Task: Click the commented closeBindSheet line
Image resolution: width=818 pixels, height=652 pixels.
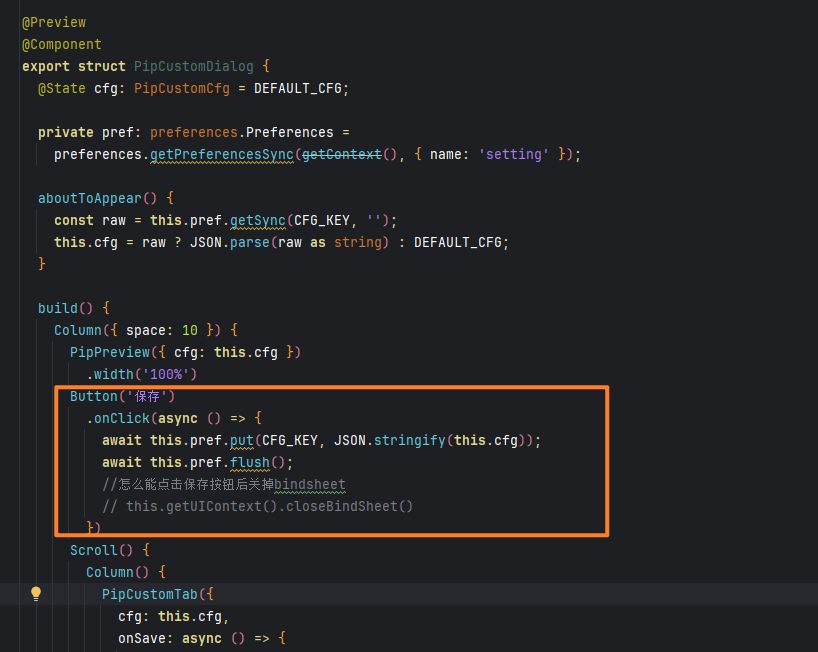Action: click(x=268, y=506)
